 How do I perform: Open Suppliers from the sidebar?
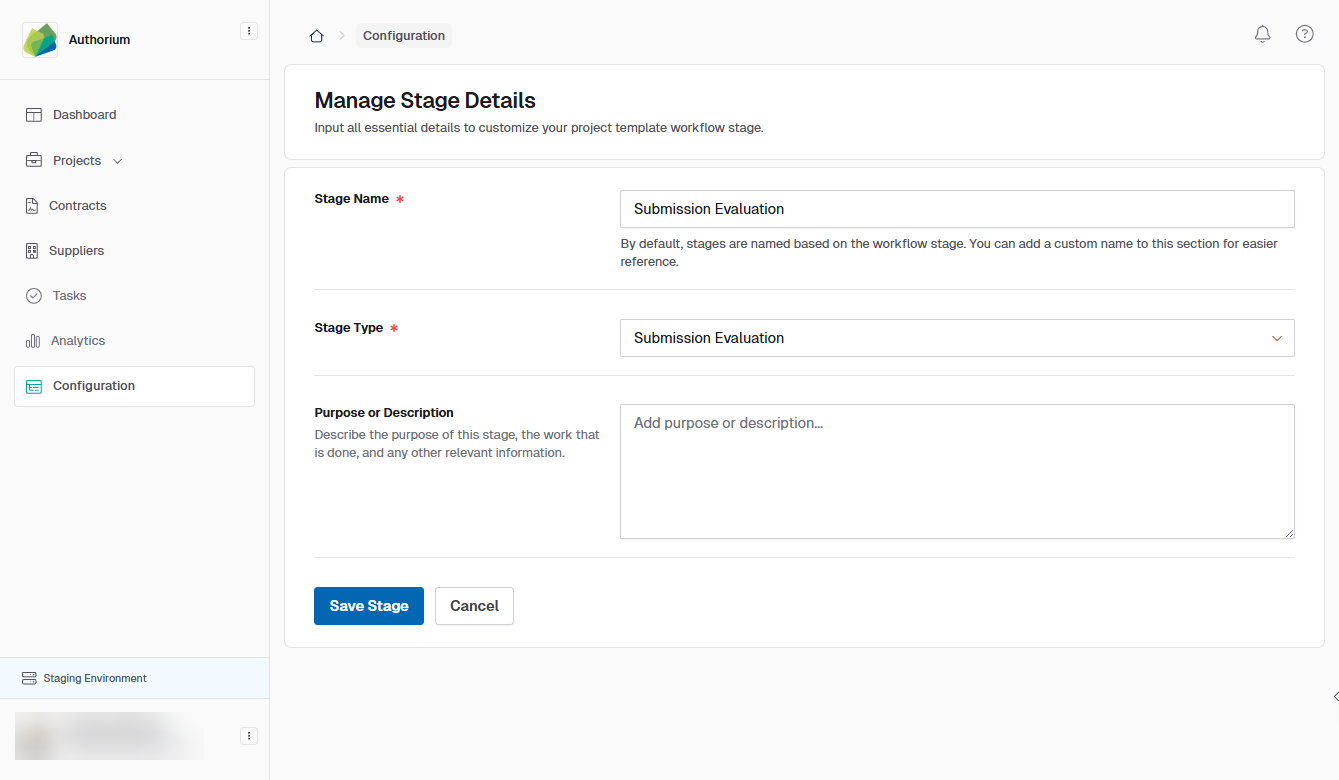(76, 251)
